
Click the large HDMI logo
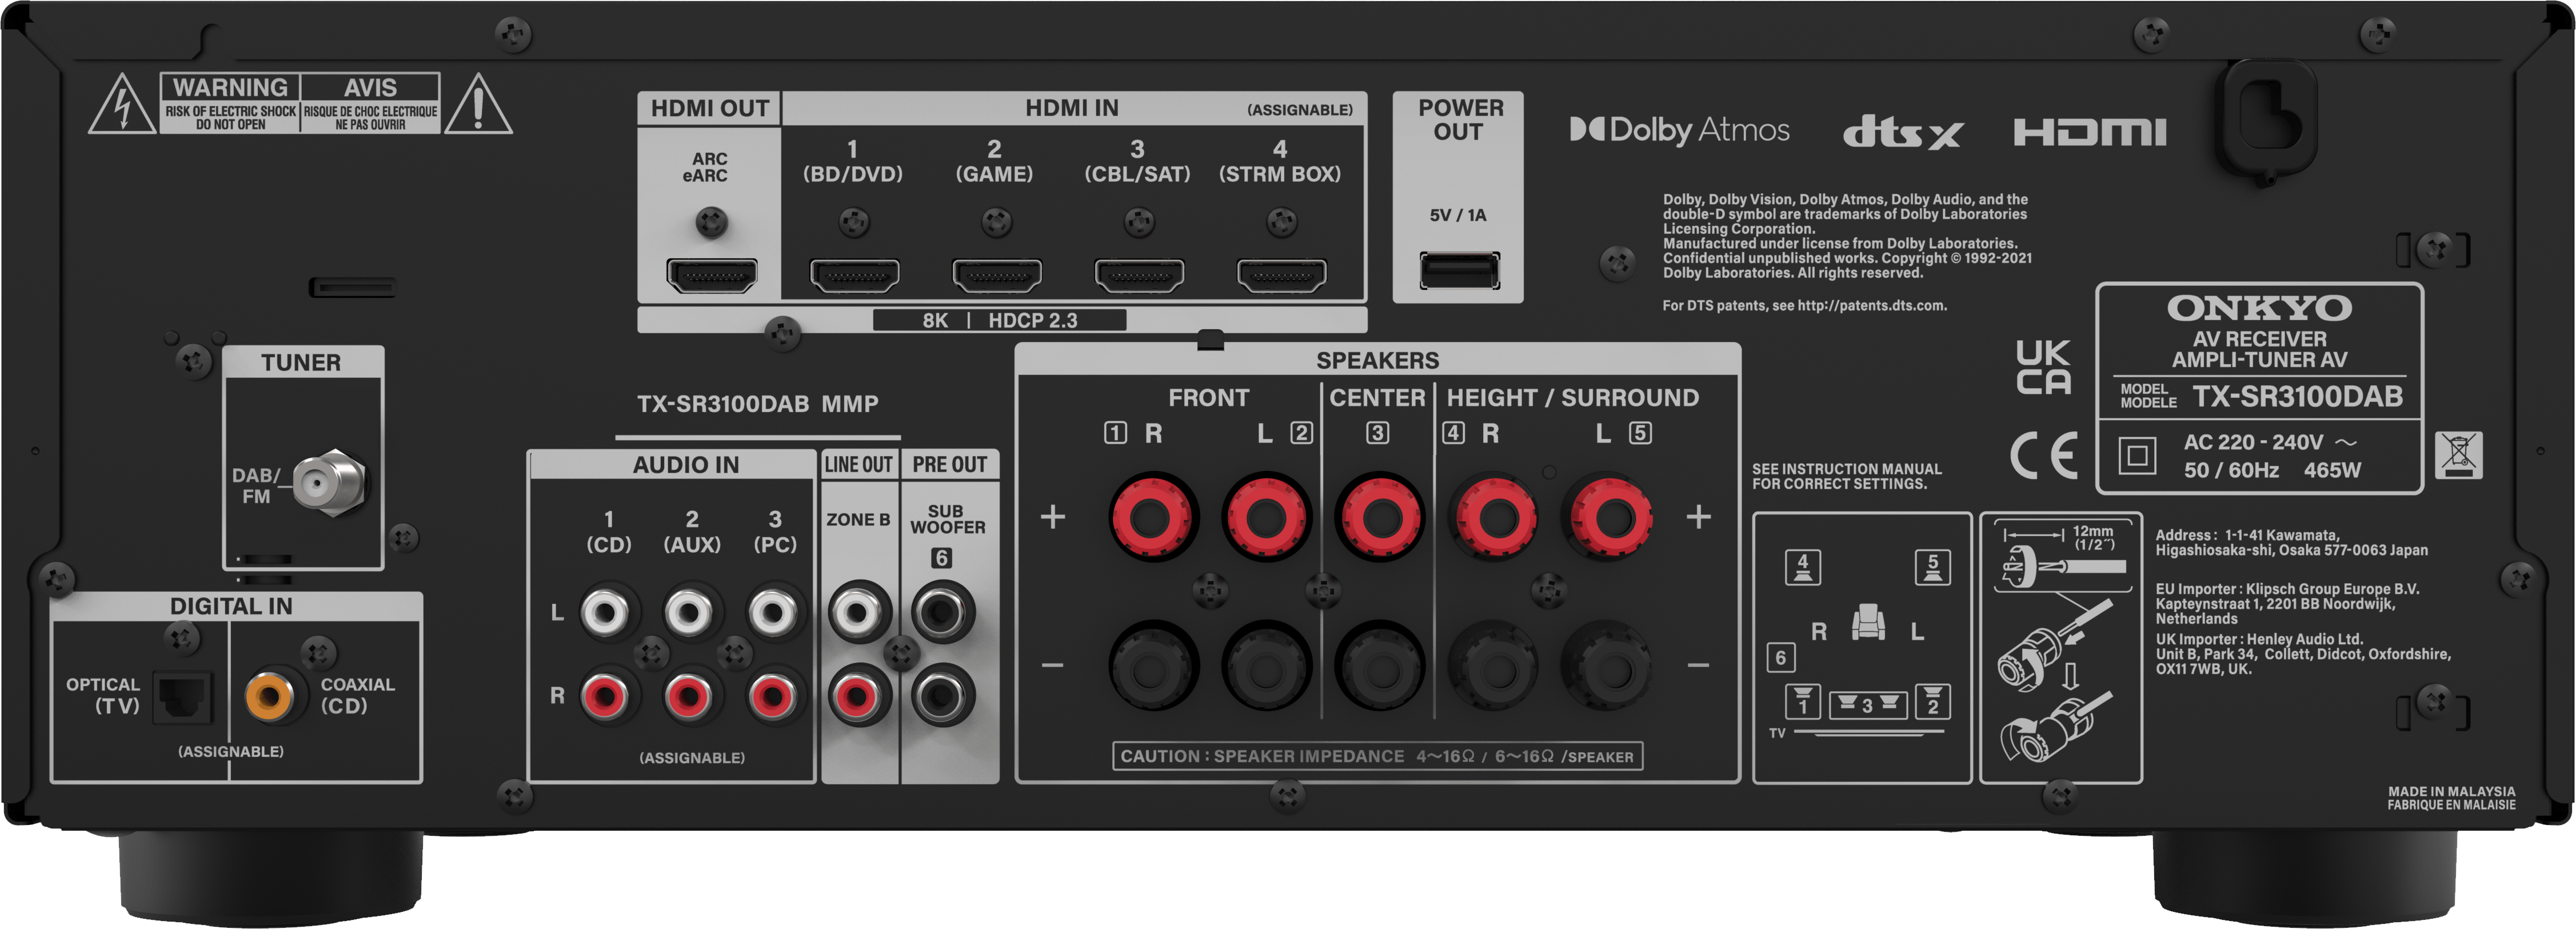tap(2090, 132)
